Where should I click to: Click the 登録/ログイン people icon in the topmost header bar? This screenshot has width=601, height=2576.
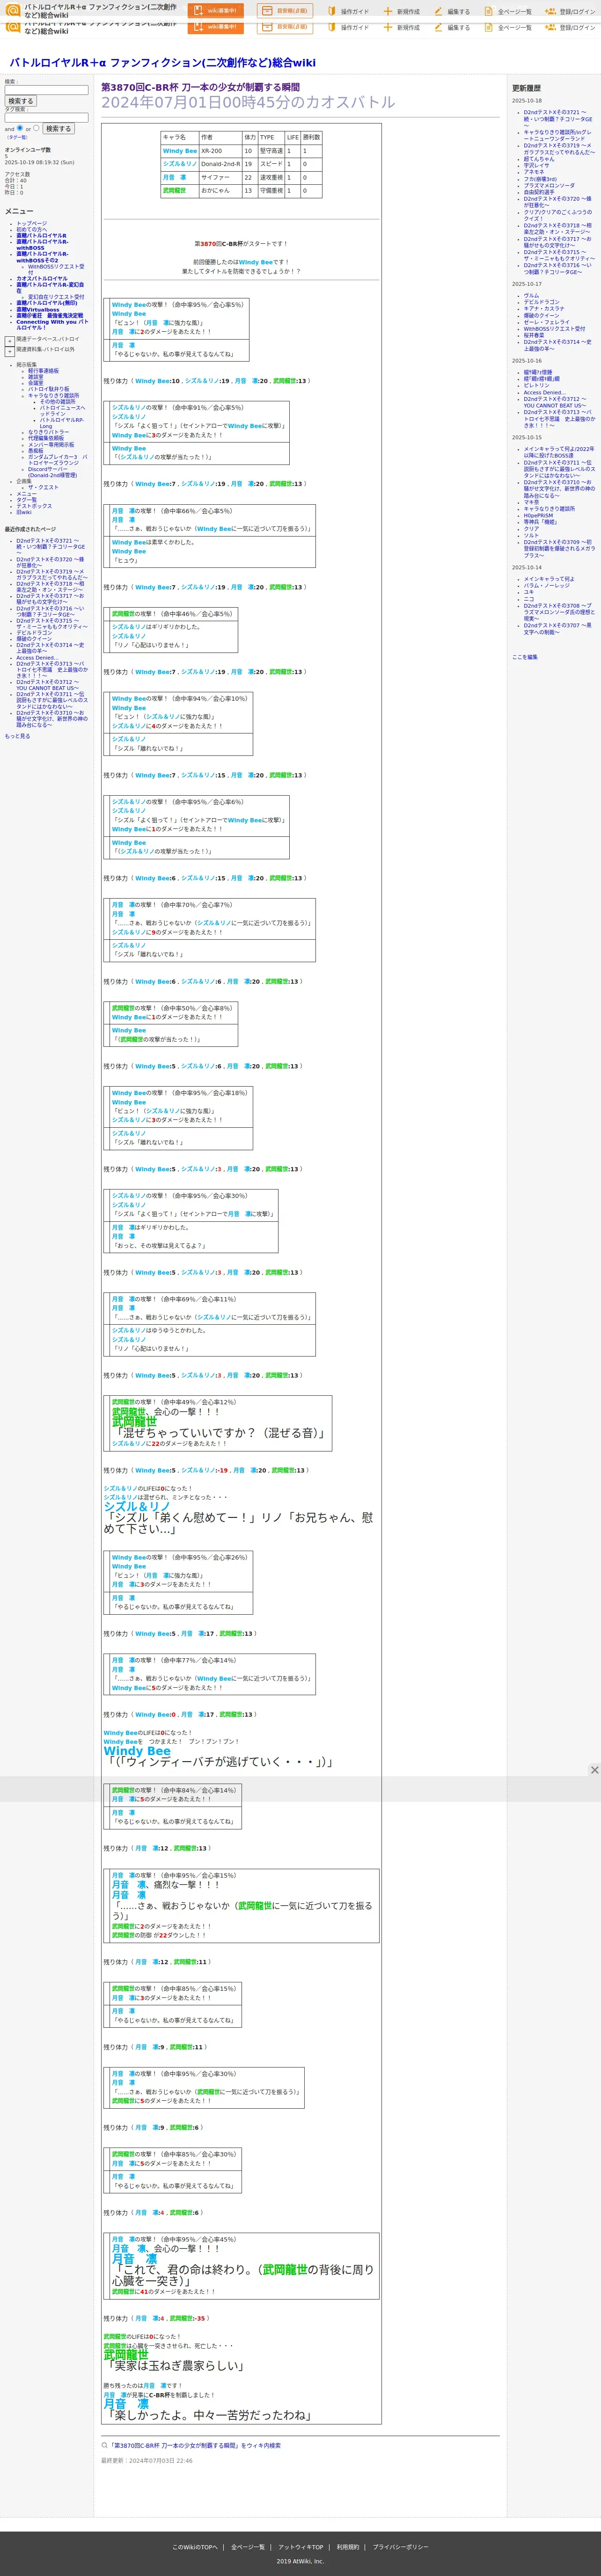point(550,11)
